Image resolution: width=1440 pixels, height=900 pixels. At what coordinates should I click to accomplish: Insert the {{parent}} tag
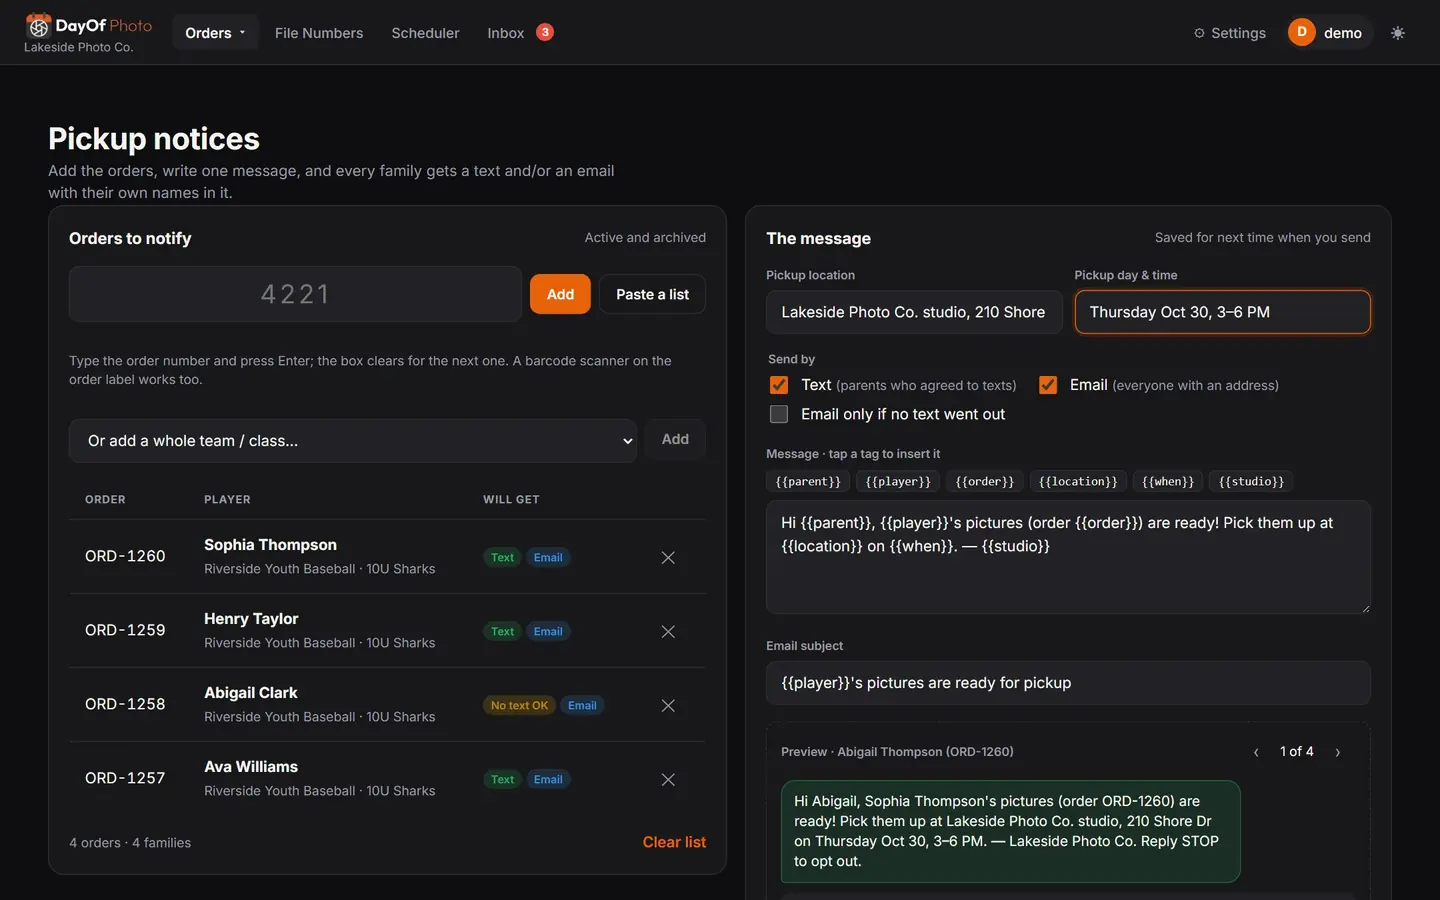point(808,481)
